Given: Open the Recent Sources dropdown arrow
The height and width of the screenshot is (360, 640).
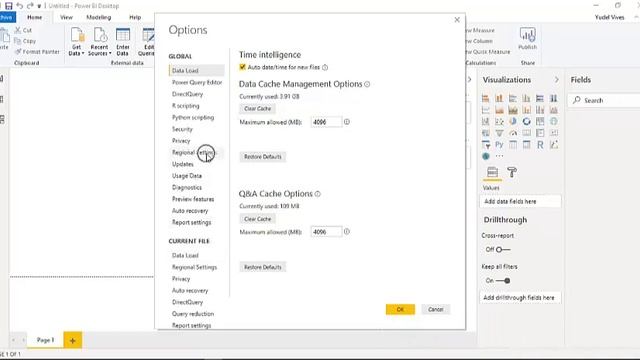Looking at the screenshot, I should click(x=110, y=53).
